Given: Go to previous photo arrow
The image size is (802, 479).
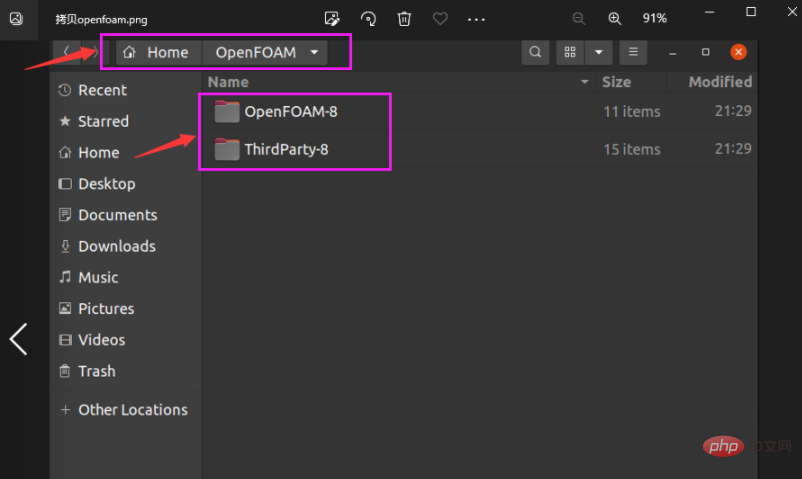Looking at the screenshot, I should click(19, 339).
